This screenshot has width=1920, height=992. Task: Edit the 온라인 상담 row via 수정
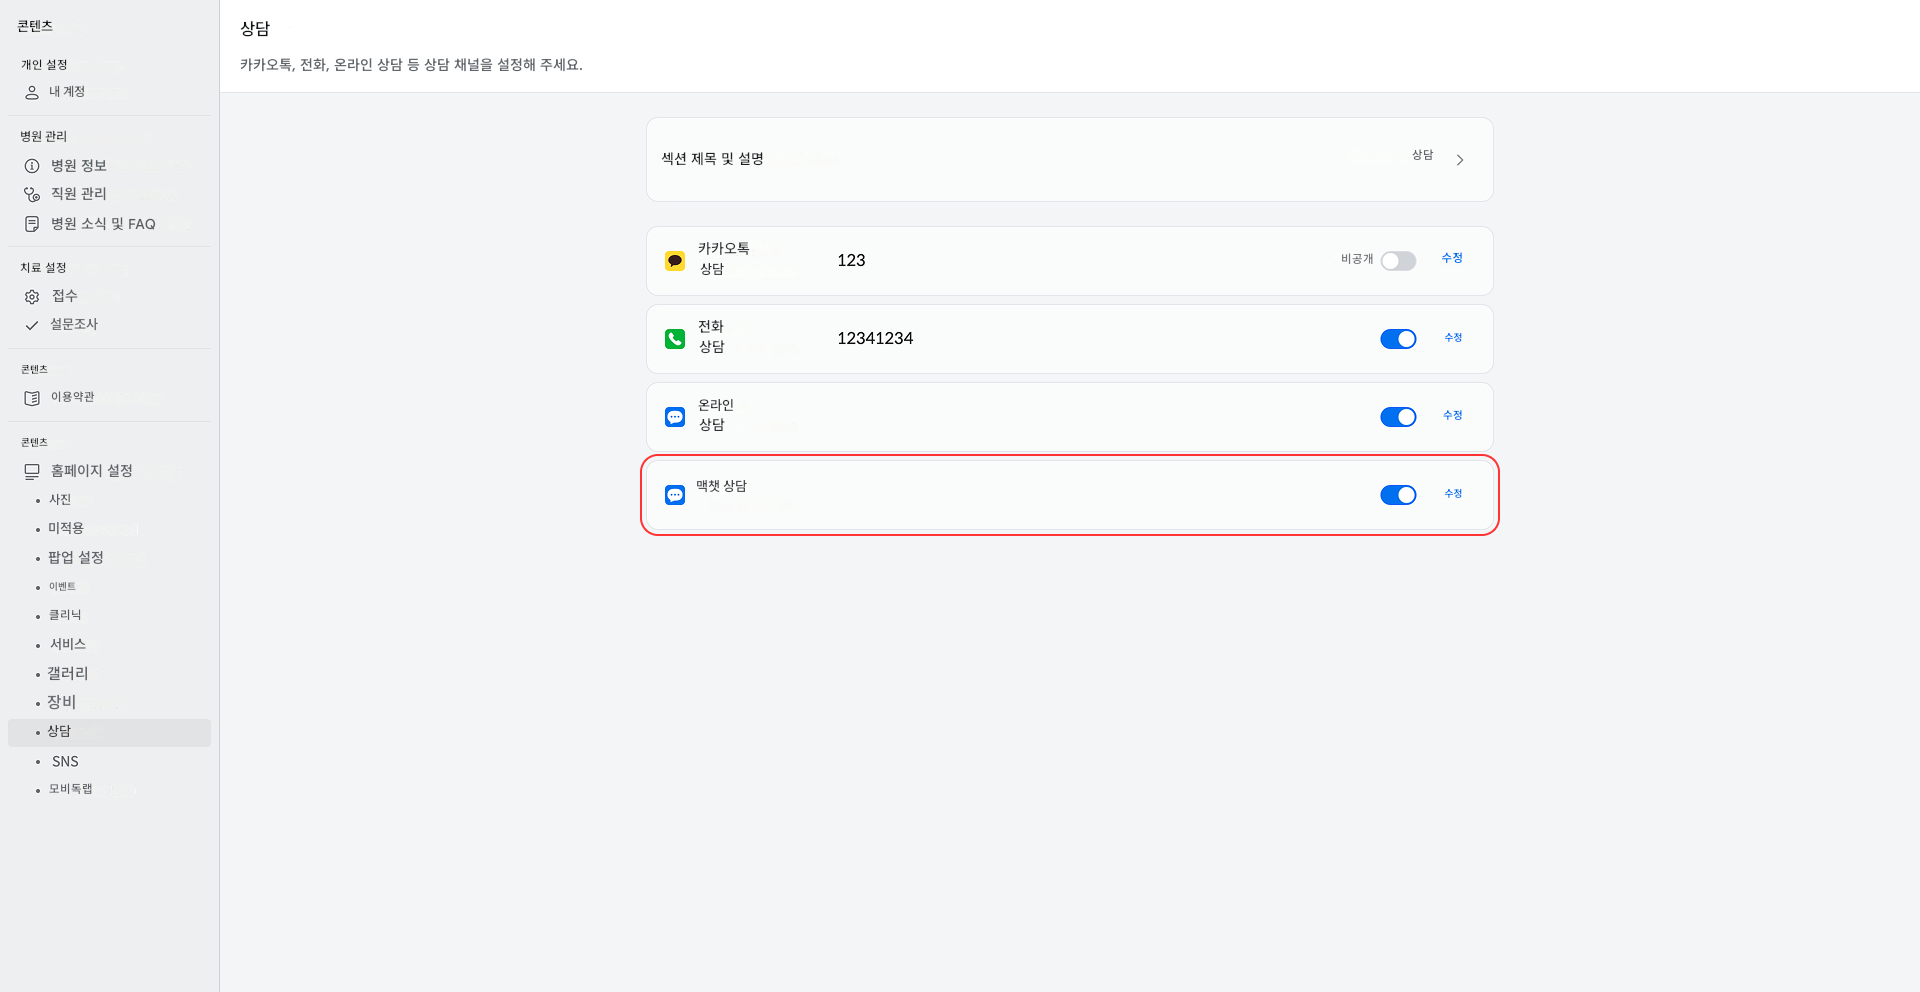1453,416
